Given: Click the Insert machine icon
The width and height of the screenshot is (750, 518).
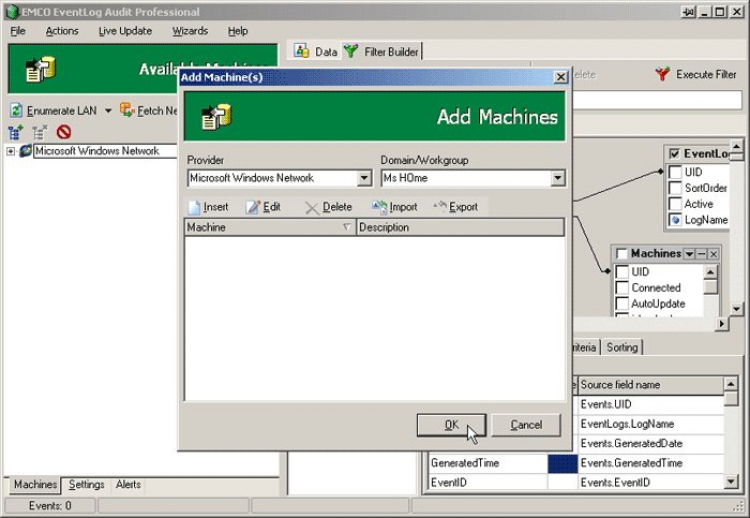Looking at the screenshot, I should (x=194, y=207).
